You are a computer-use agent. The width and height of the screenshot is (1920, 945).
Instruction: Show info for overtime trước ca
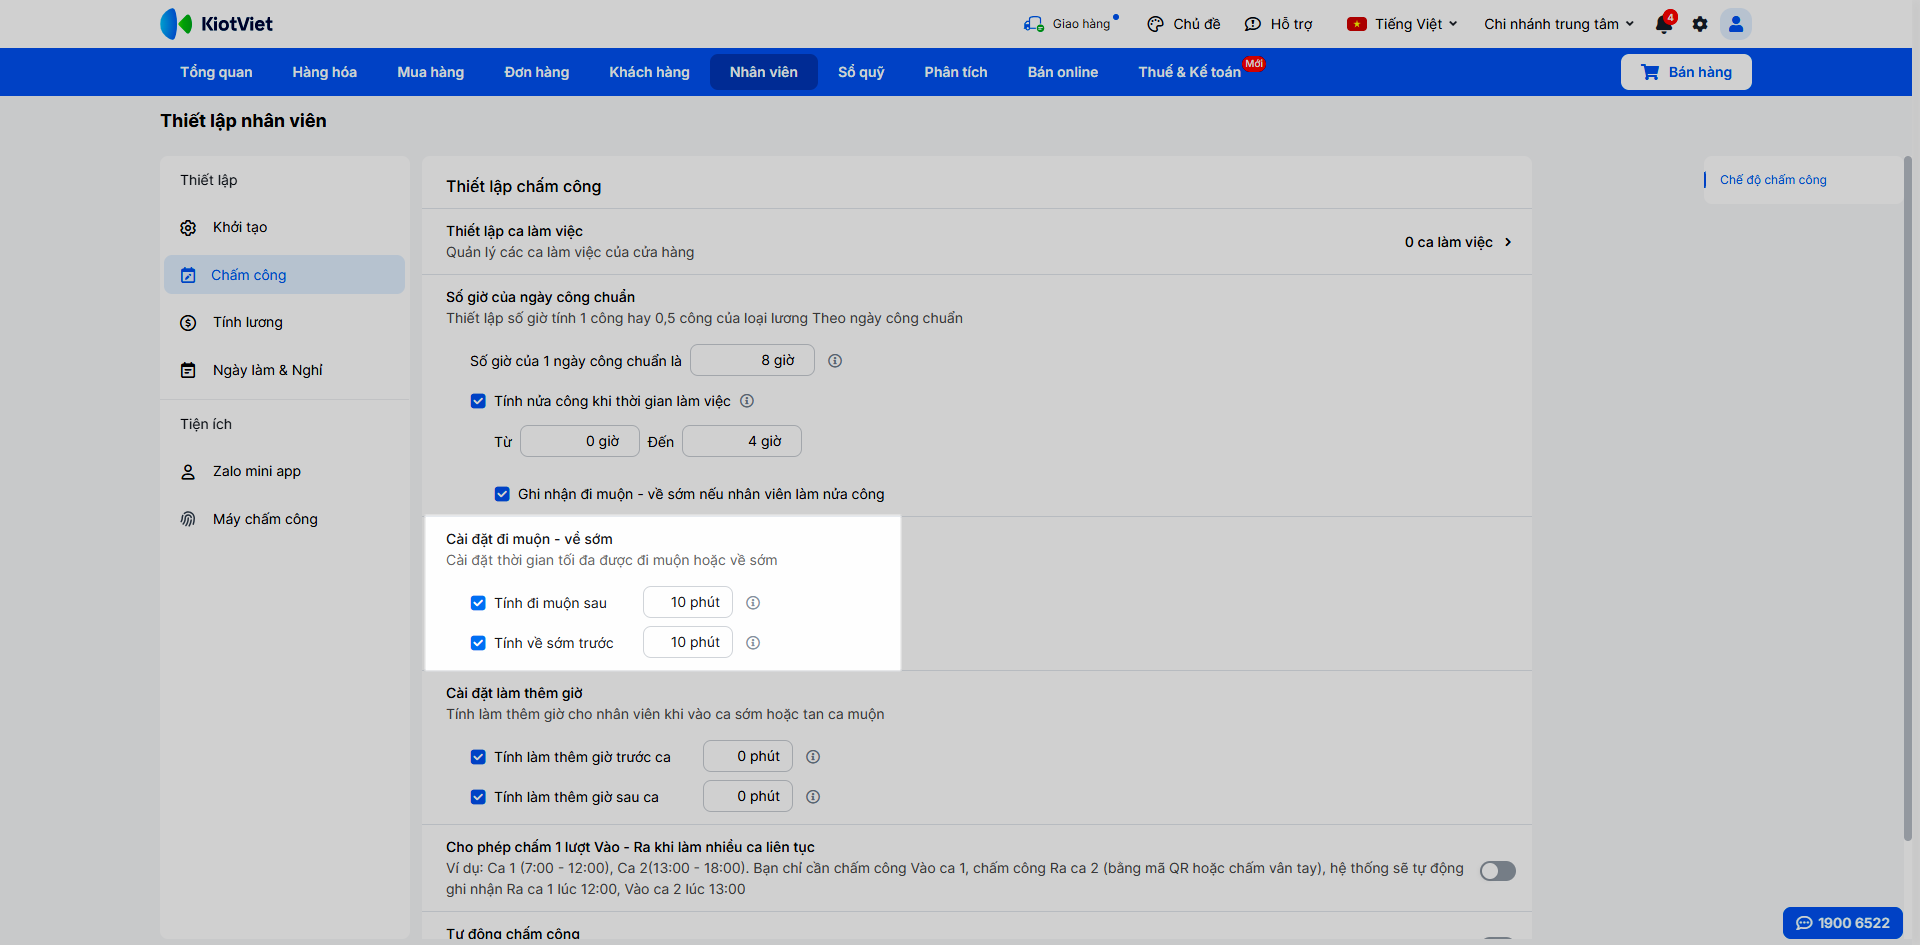click(813, 757)
